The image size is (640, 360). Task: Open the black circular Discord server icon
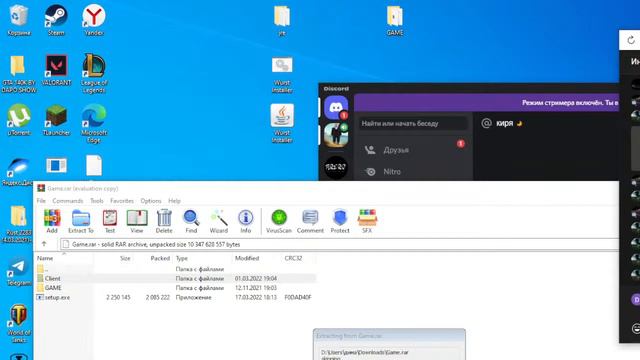coord(336,167)
